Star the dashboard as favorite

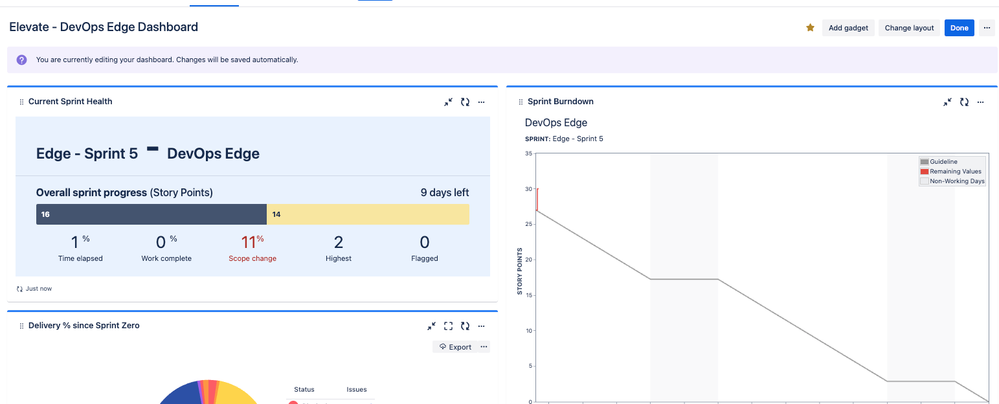pos(810,28)
